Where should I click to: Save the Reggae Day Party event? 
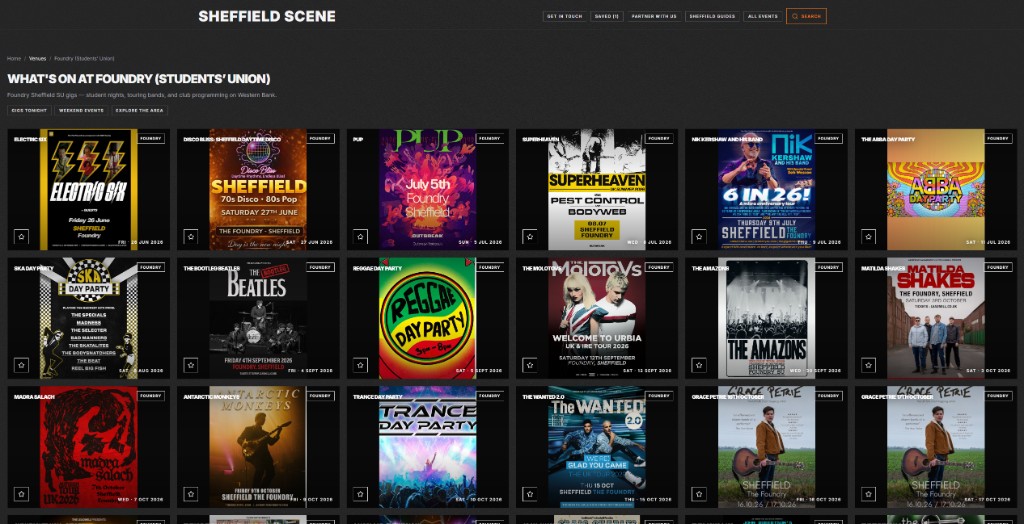click(x=360, y=365)
